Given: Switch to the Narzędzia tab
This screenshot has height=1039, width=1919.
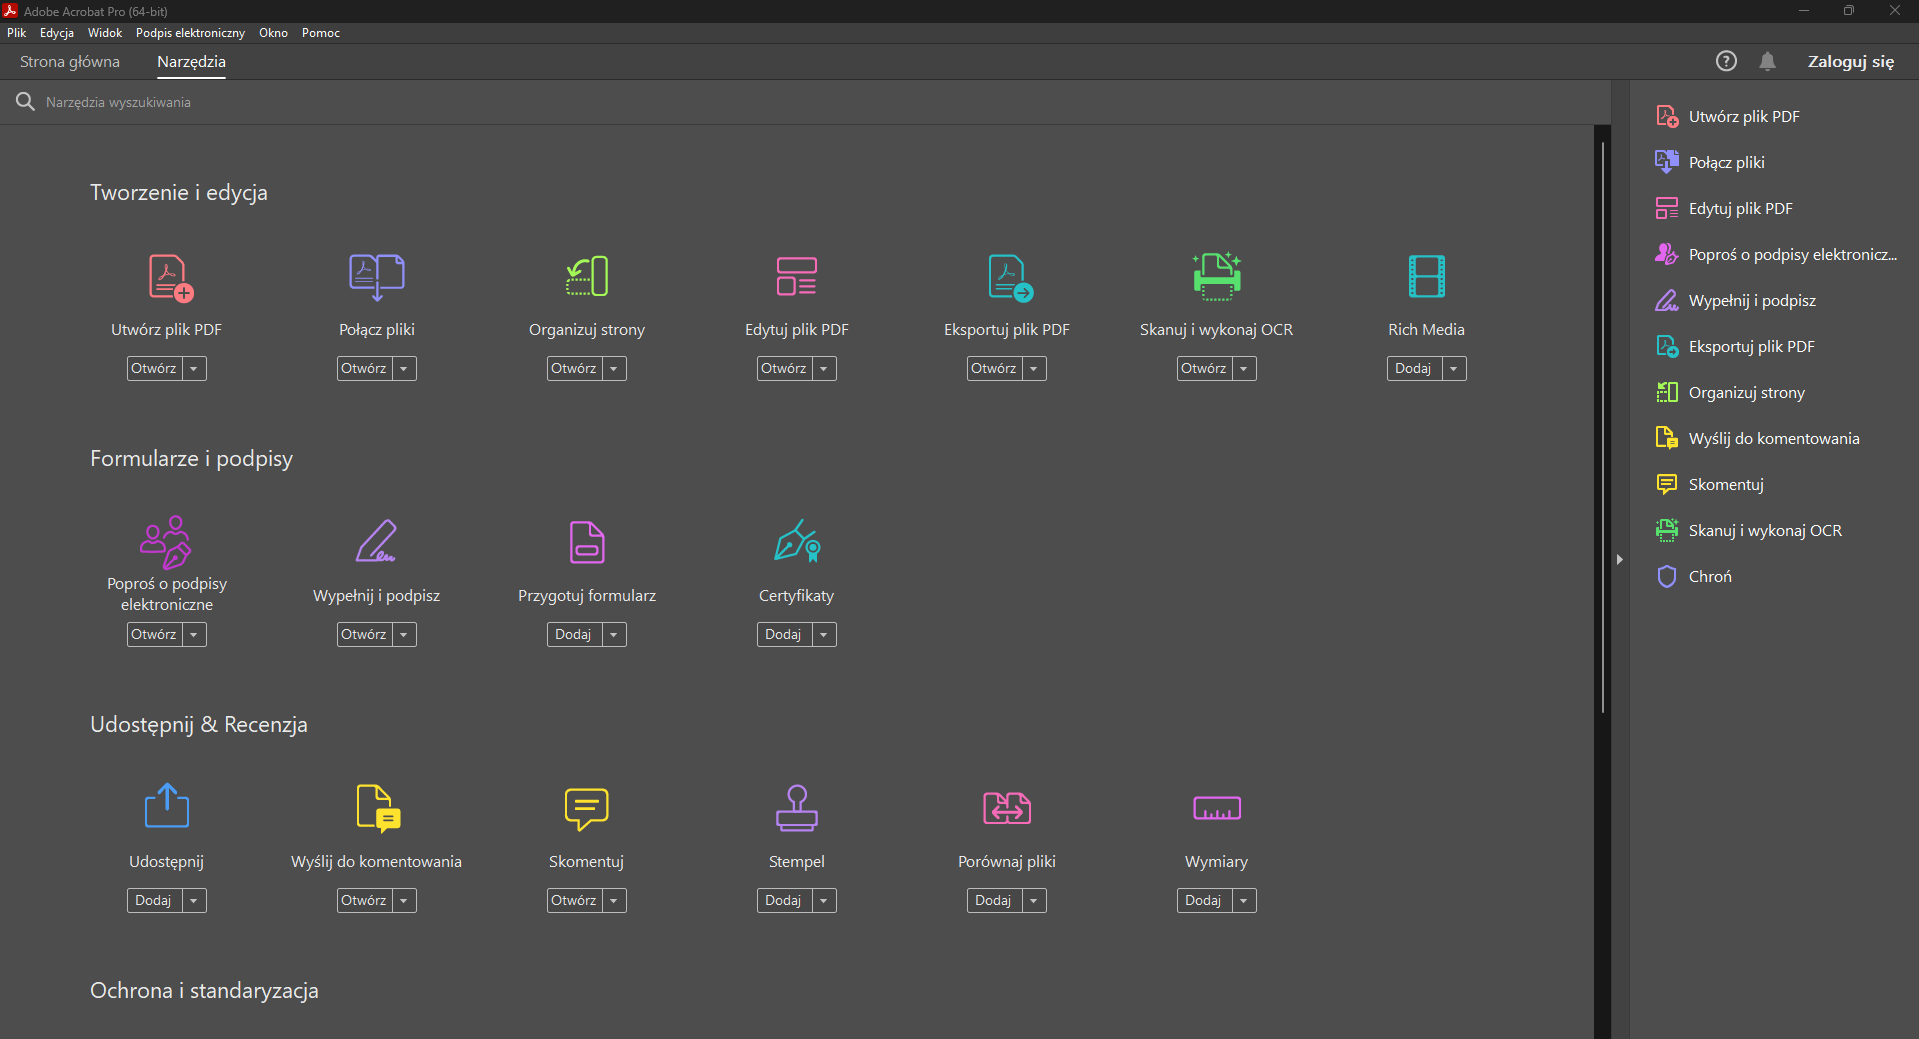Looking at the screenshot, I should (x=191, y=62).
